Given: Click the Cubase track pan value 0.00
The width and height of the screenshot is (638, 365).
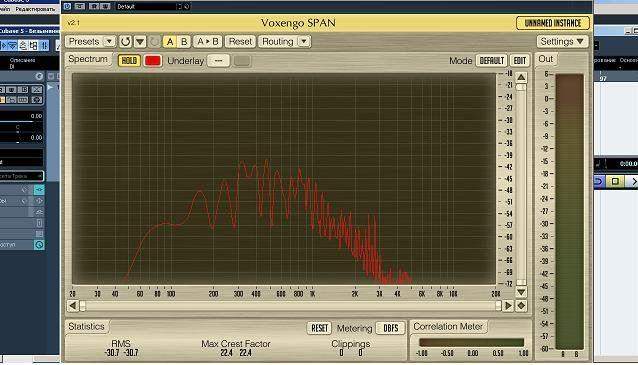Looking at the screenshot, I should 36,138.
